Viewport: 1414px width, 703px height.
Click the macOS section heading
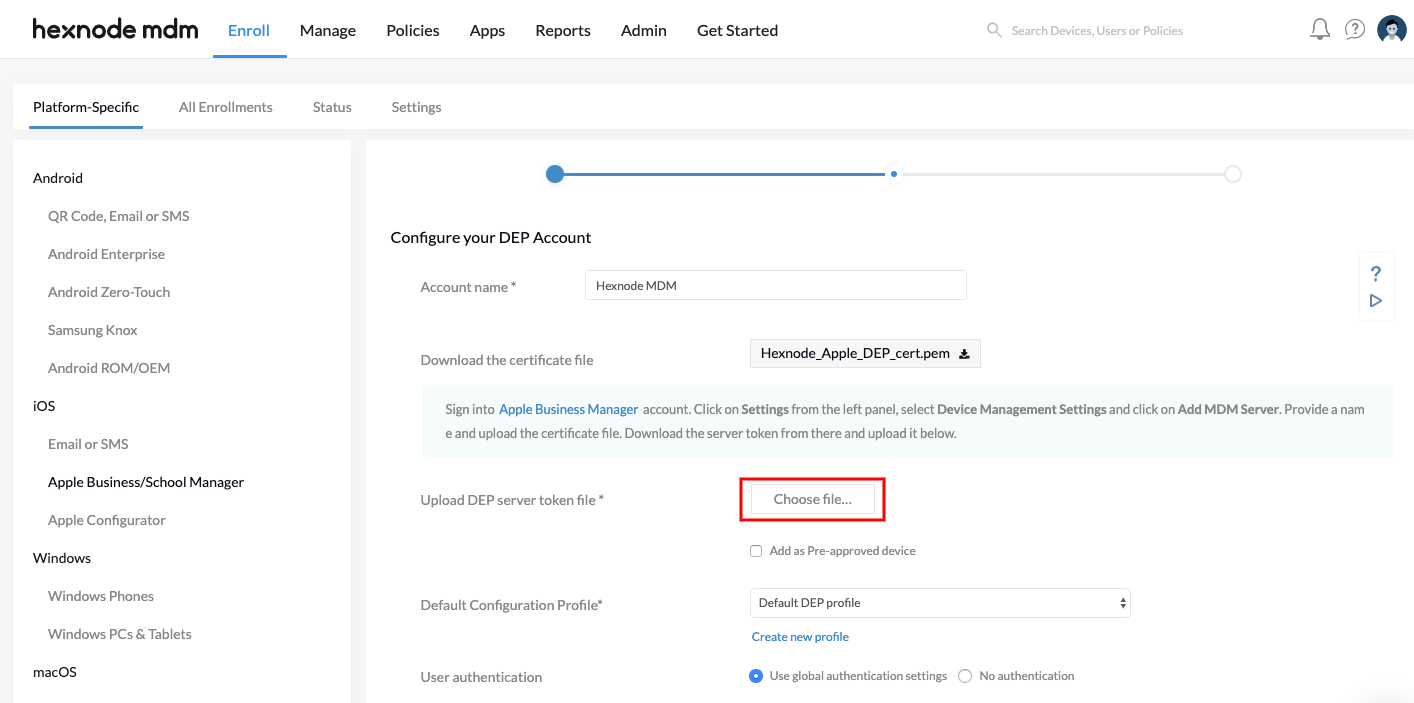pos(55,672)
